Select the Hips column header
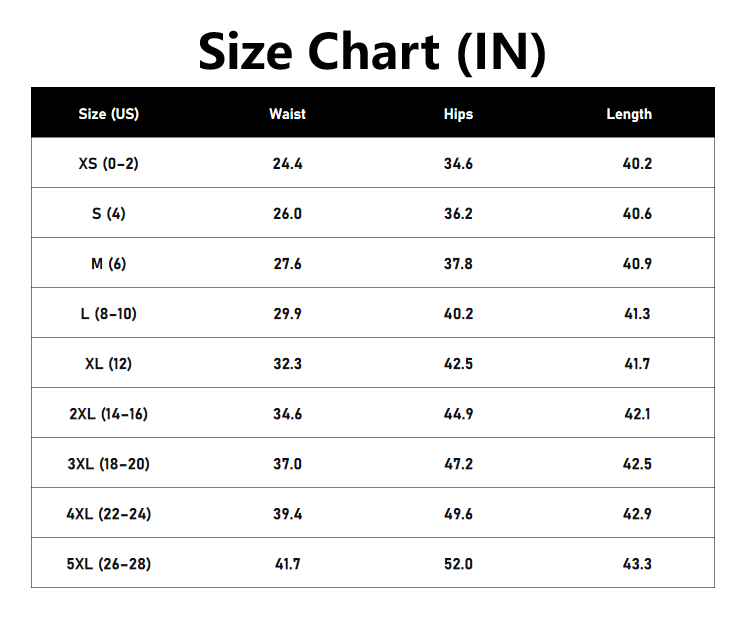The image size is (743, 617). pos(458,114)
